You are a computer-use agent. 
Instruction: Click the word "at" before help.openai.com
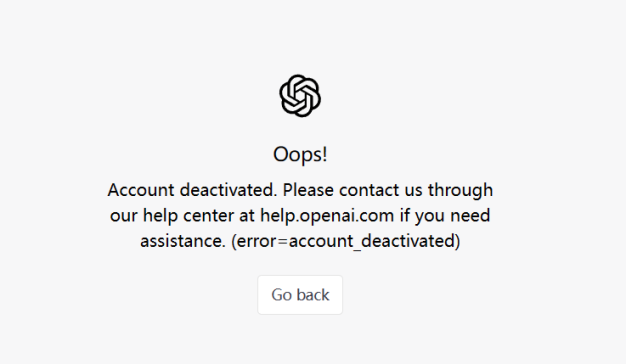coord(247,216)
